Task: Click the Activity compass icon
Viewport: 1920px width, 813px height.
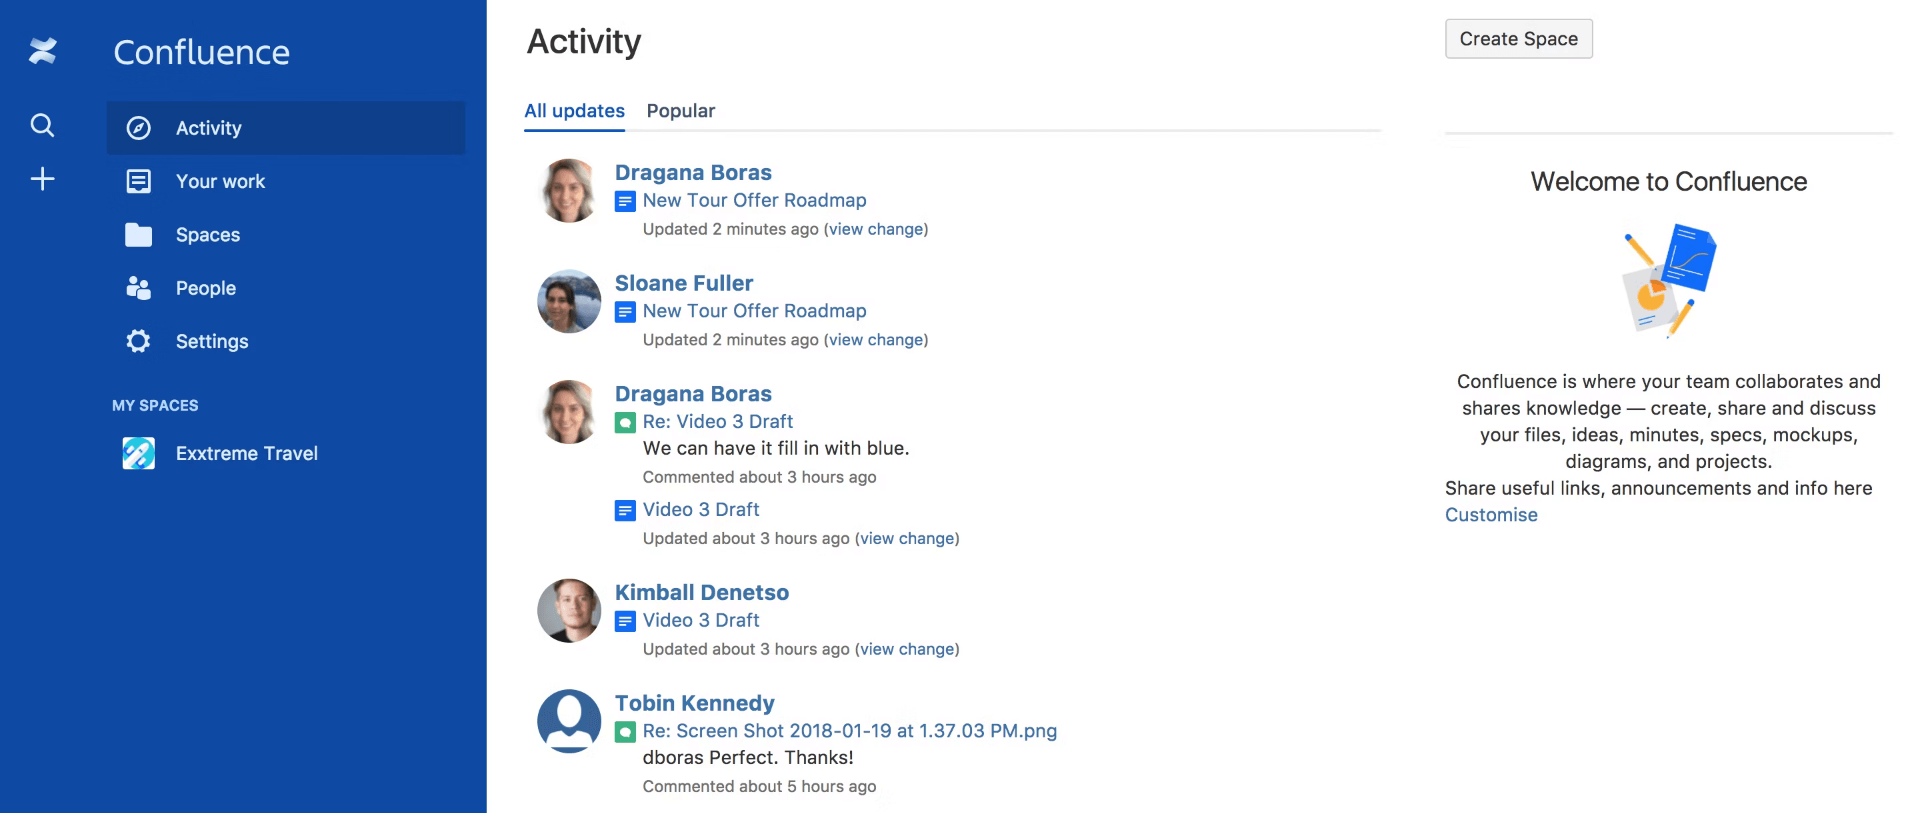Action: tap(139, 128)
